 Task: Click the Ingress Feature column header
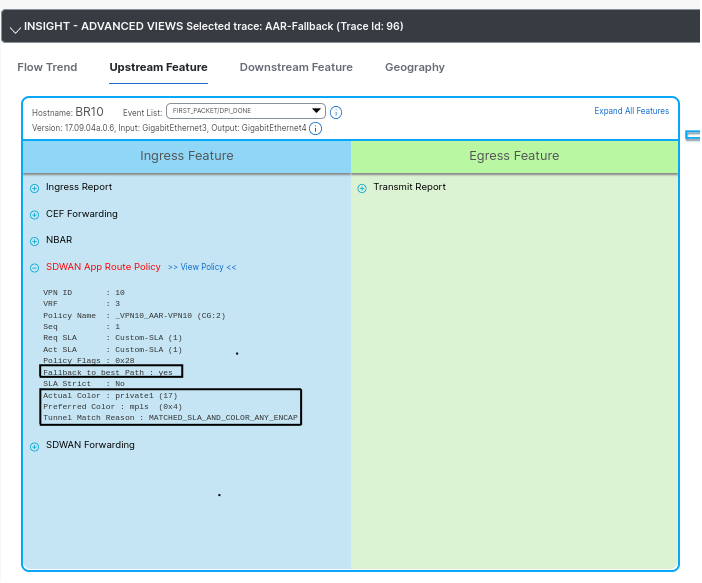[186, 156]
